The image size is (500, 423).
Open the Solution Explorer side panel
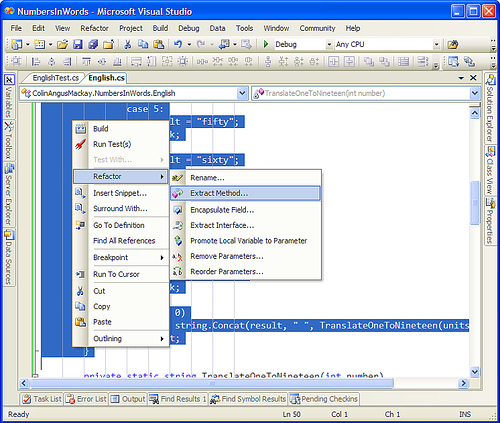coord(490,108)
